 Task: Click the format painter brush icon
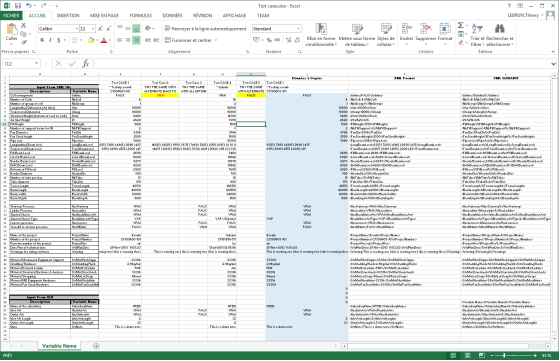[x=24, y=42]
